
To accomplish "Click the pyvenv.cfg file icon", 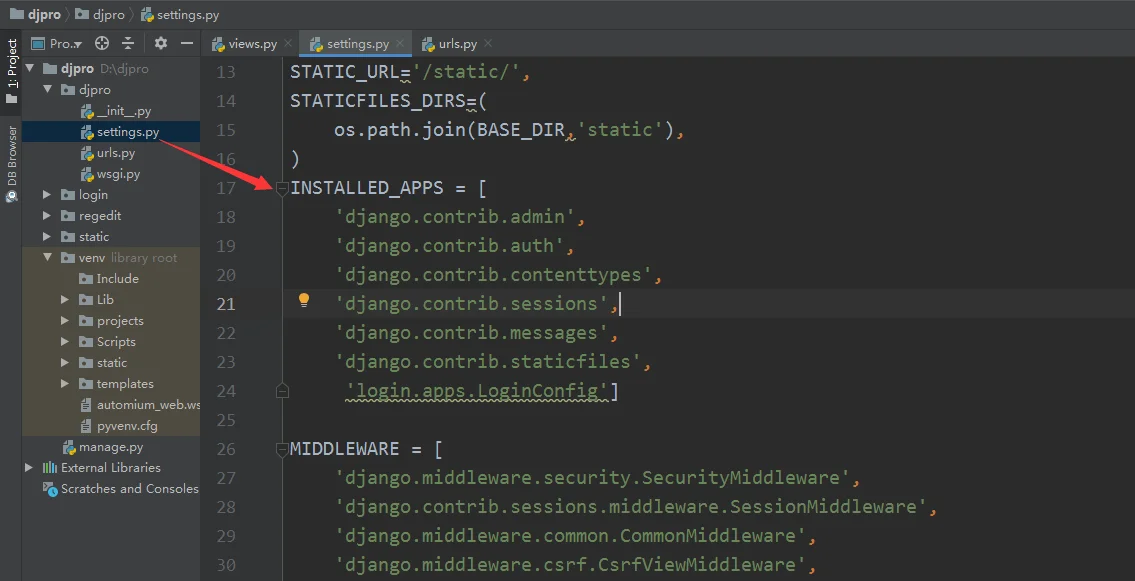I will click(x=85, y=426).
